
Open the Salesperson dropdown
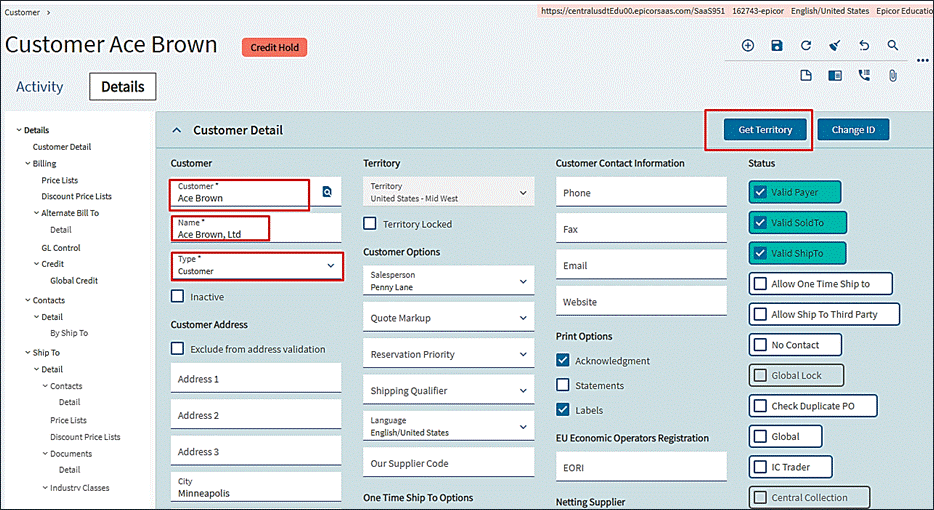pos(523,281)
